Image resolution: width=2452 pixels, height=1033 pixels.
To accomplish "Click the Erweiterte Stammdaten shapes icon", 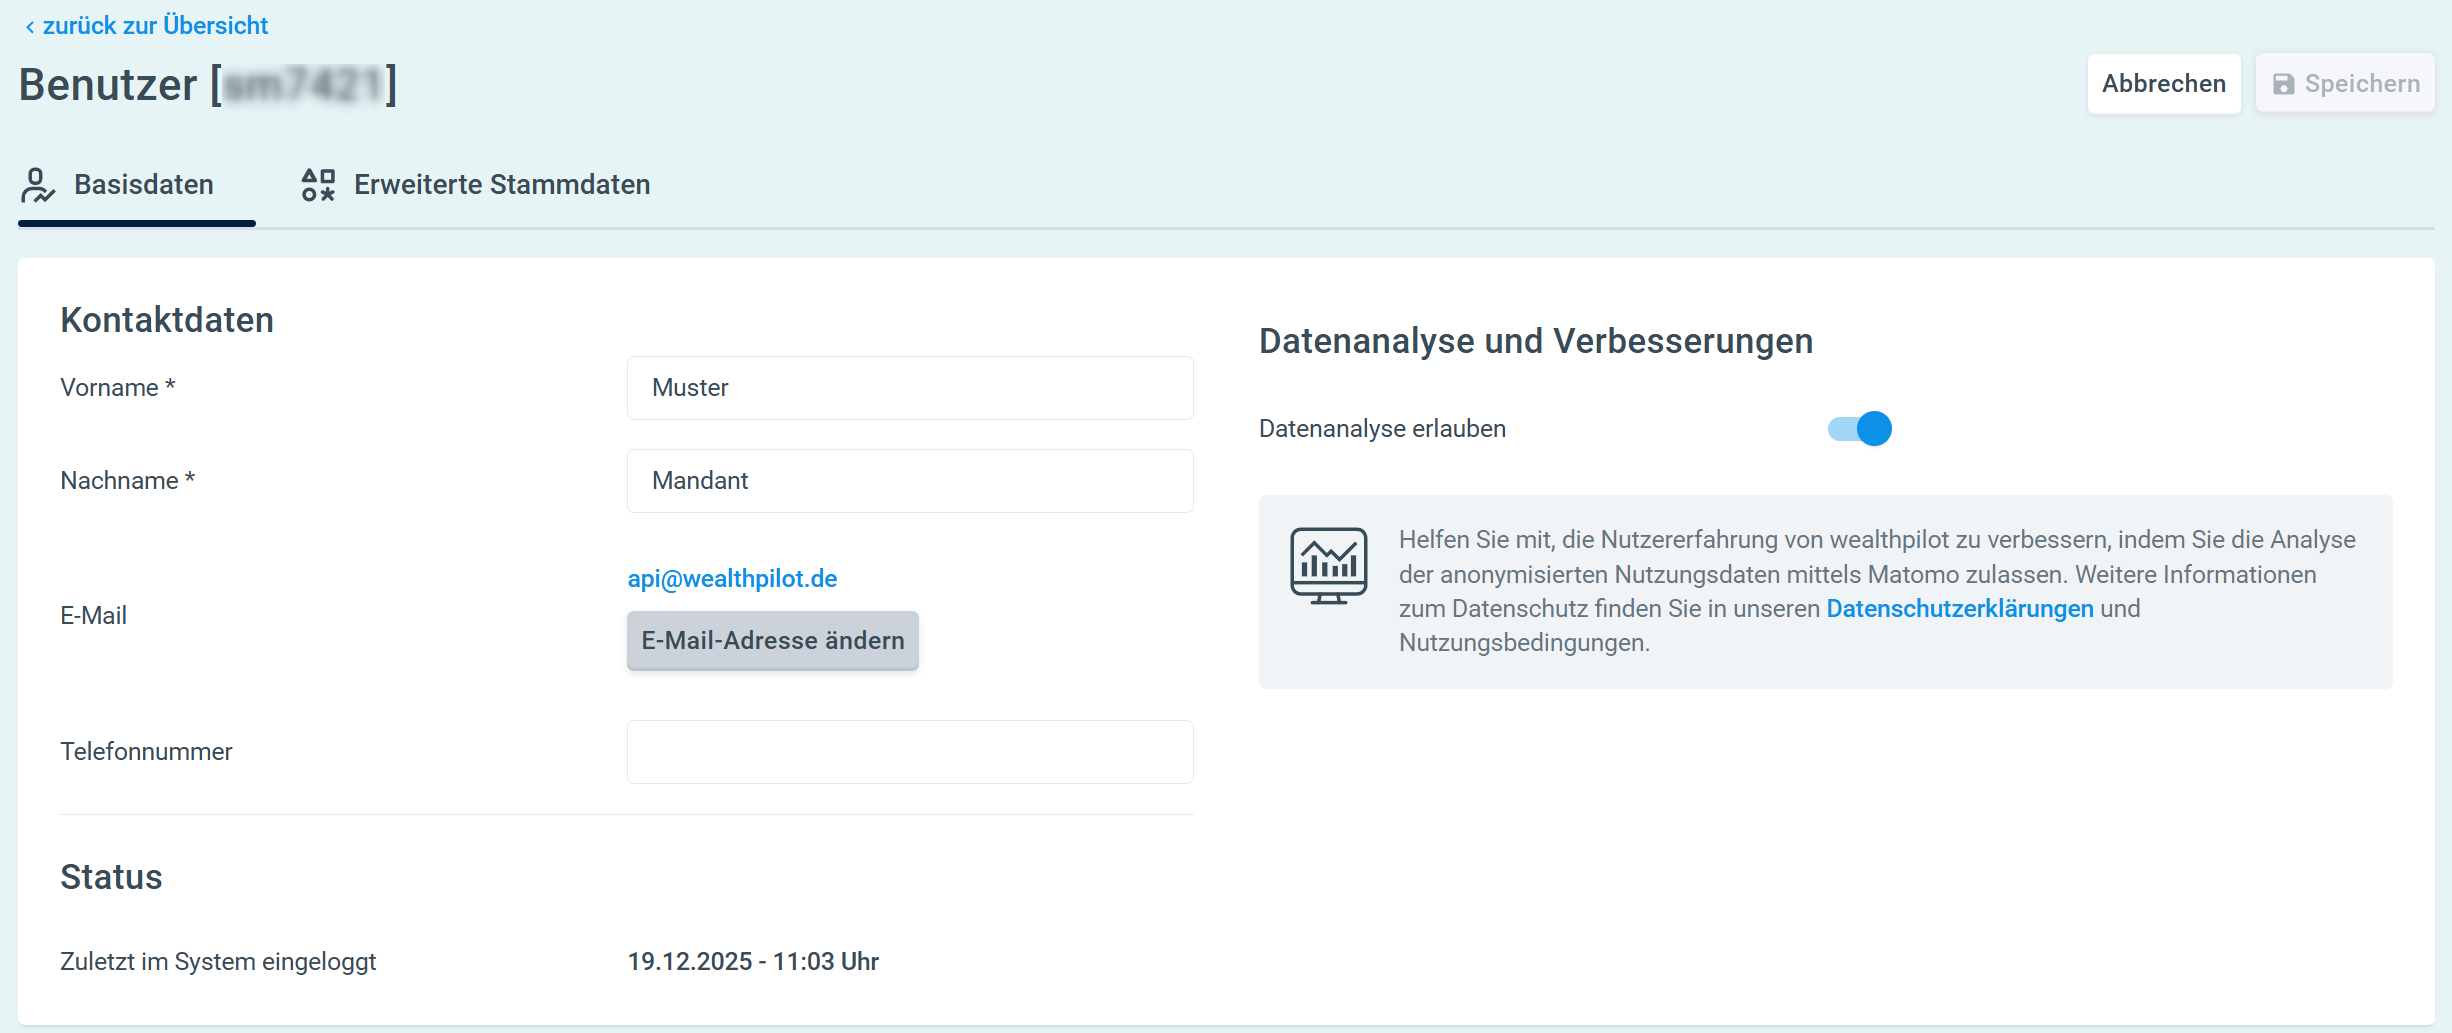I will pos(318,185).
